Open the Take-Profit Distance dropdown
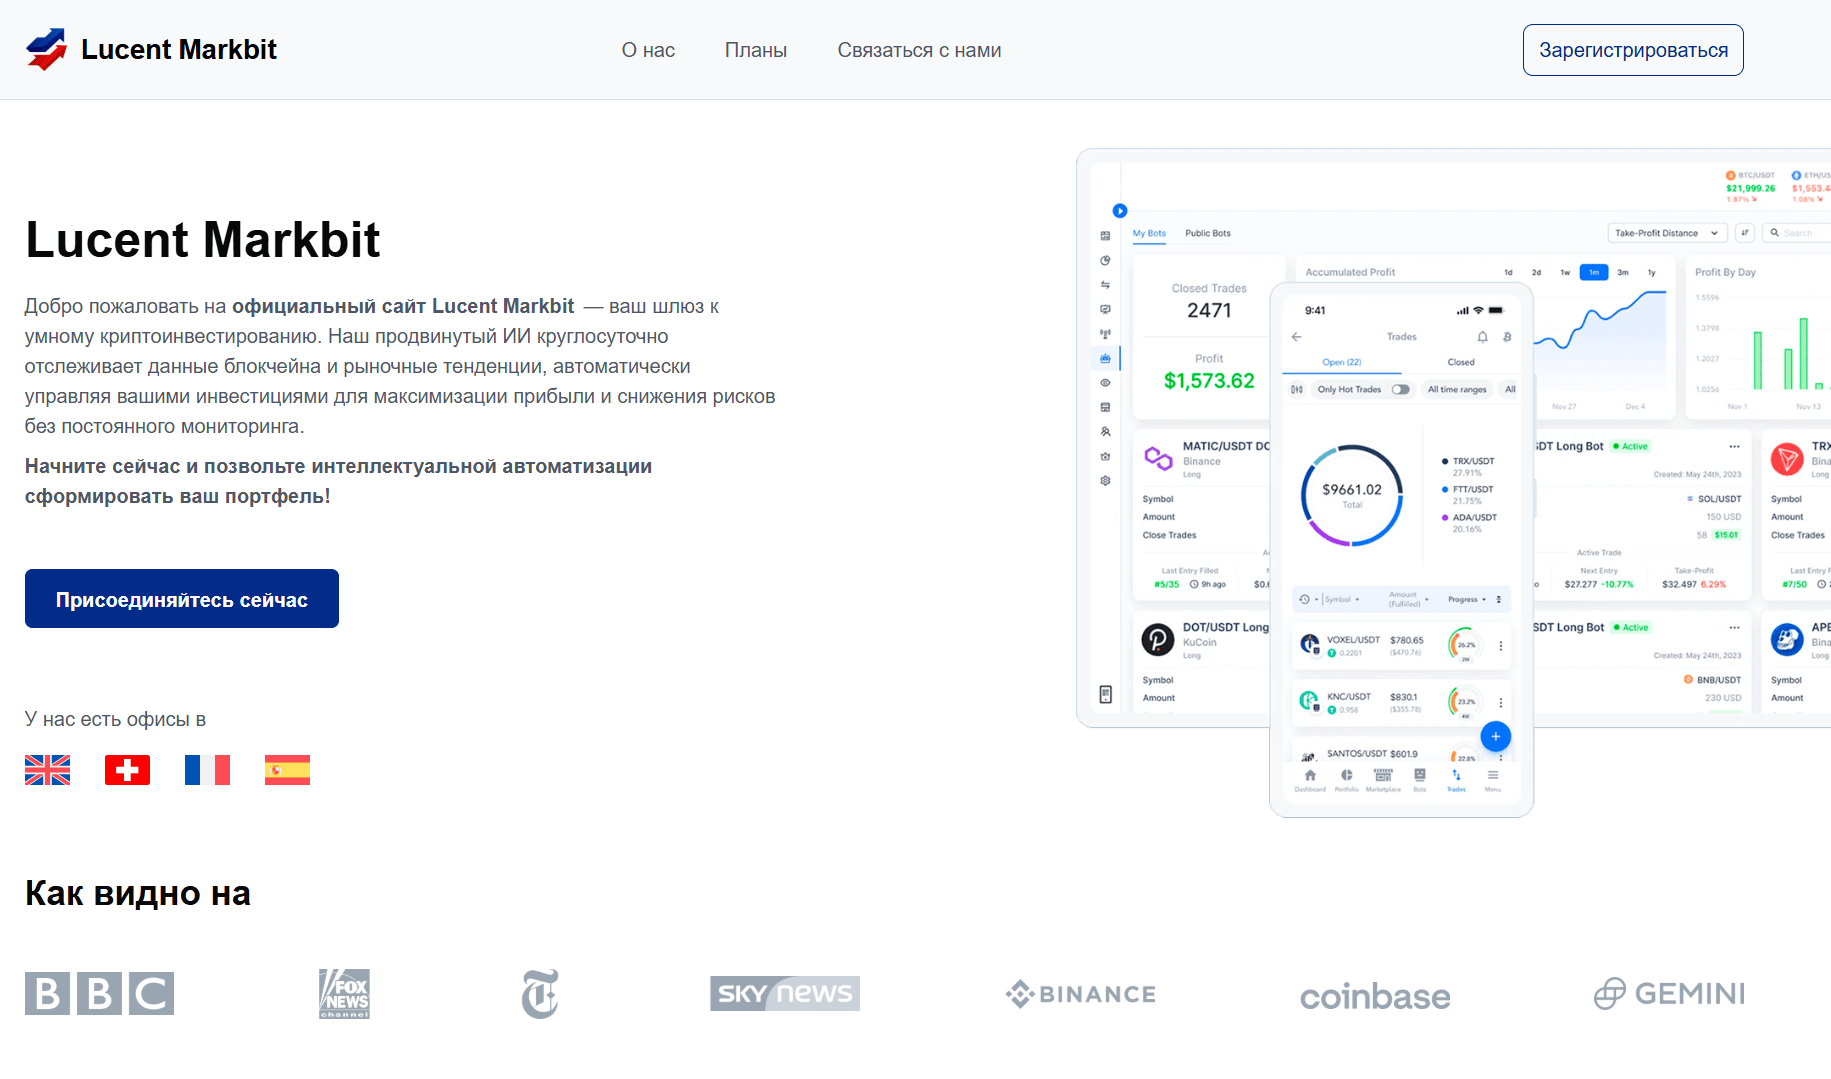This screenshot has height=1079, width=1831. tap(1666, 232)
